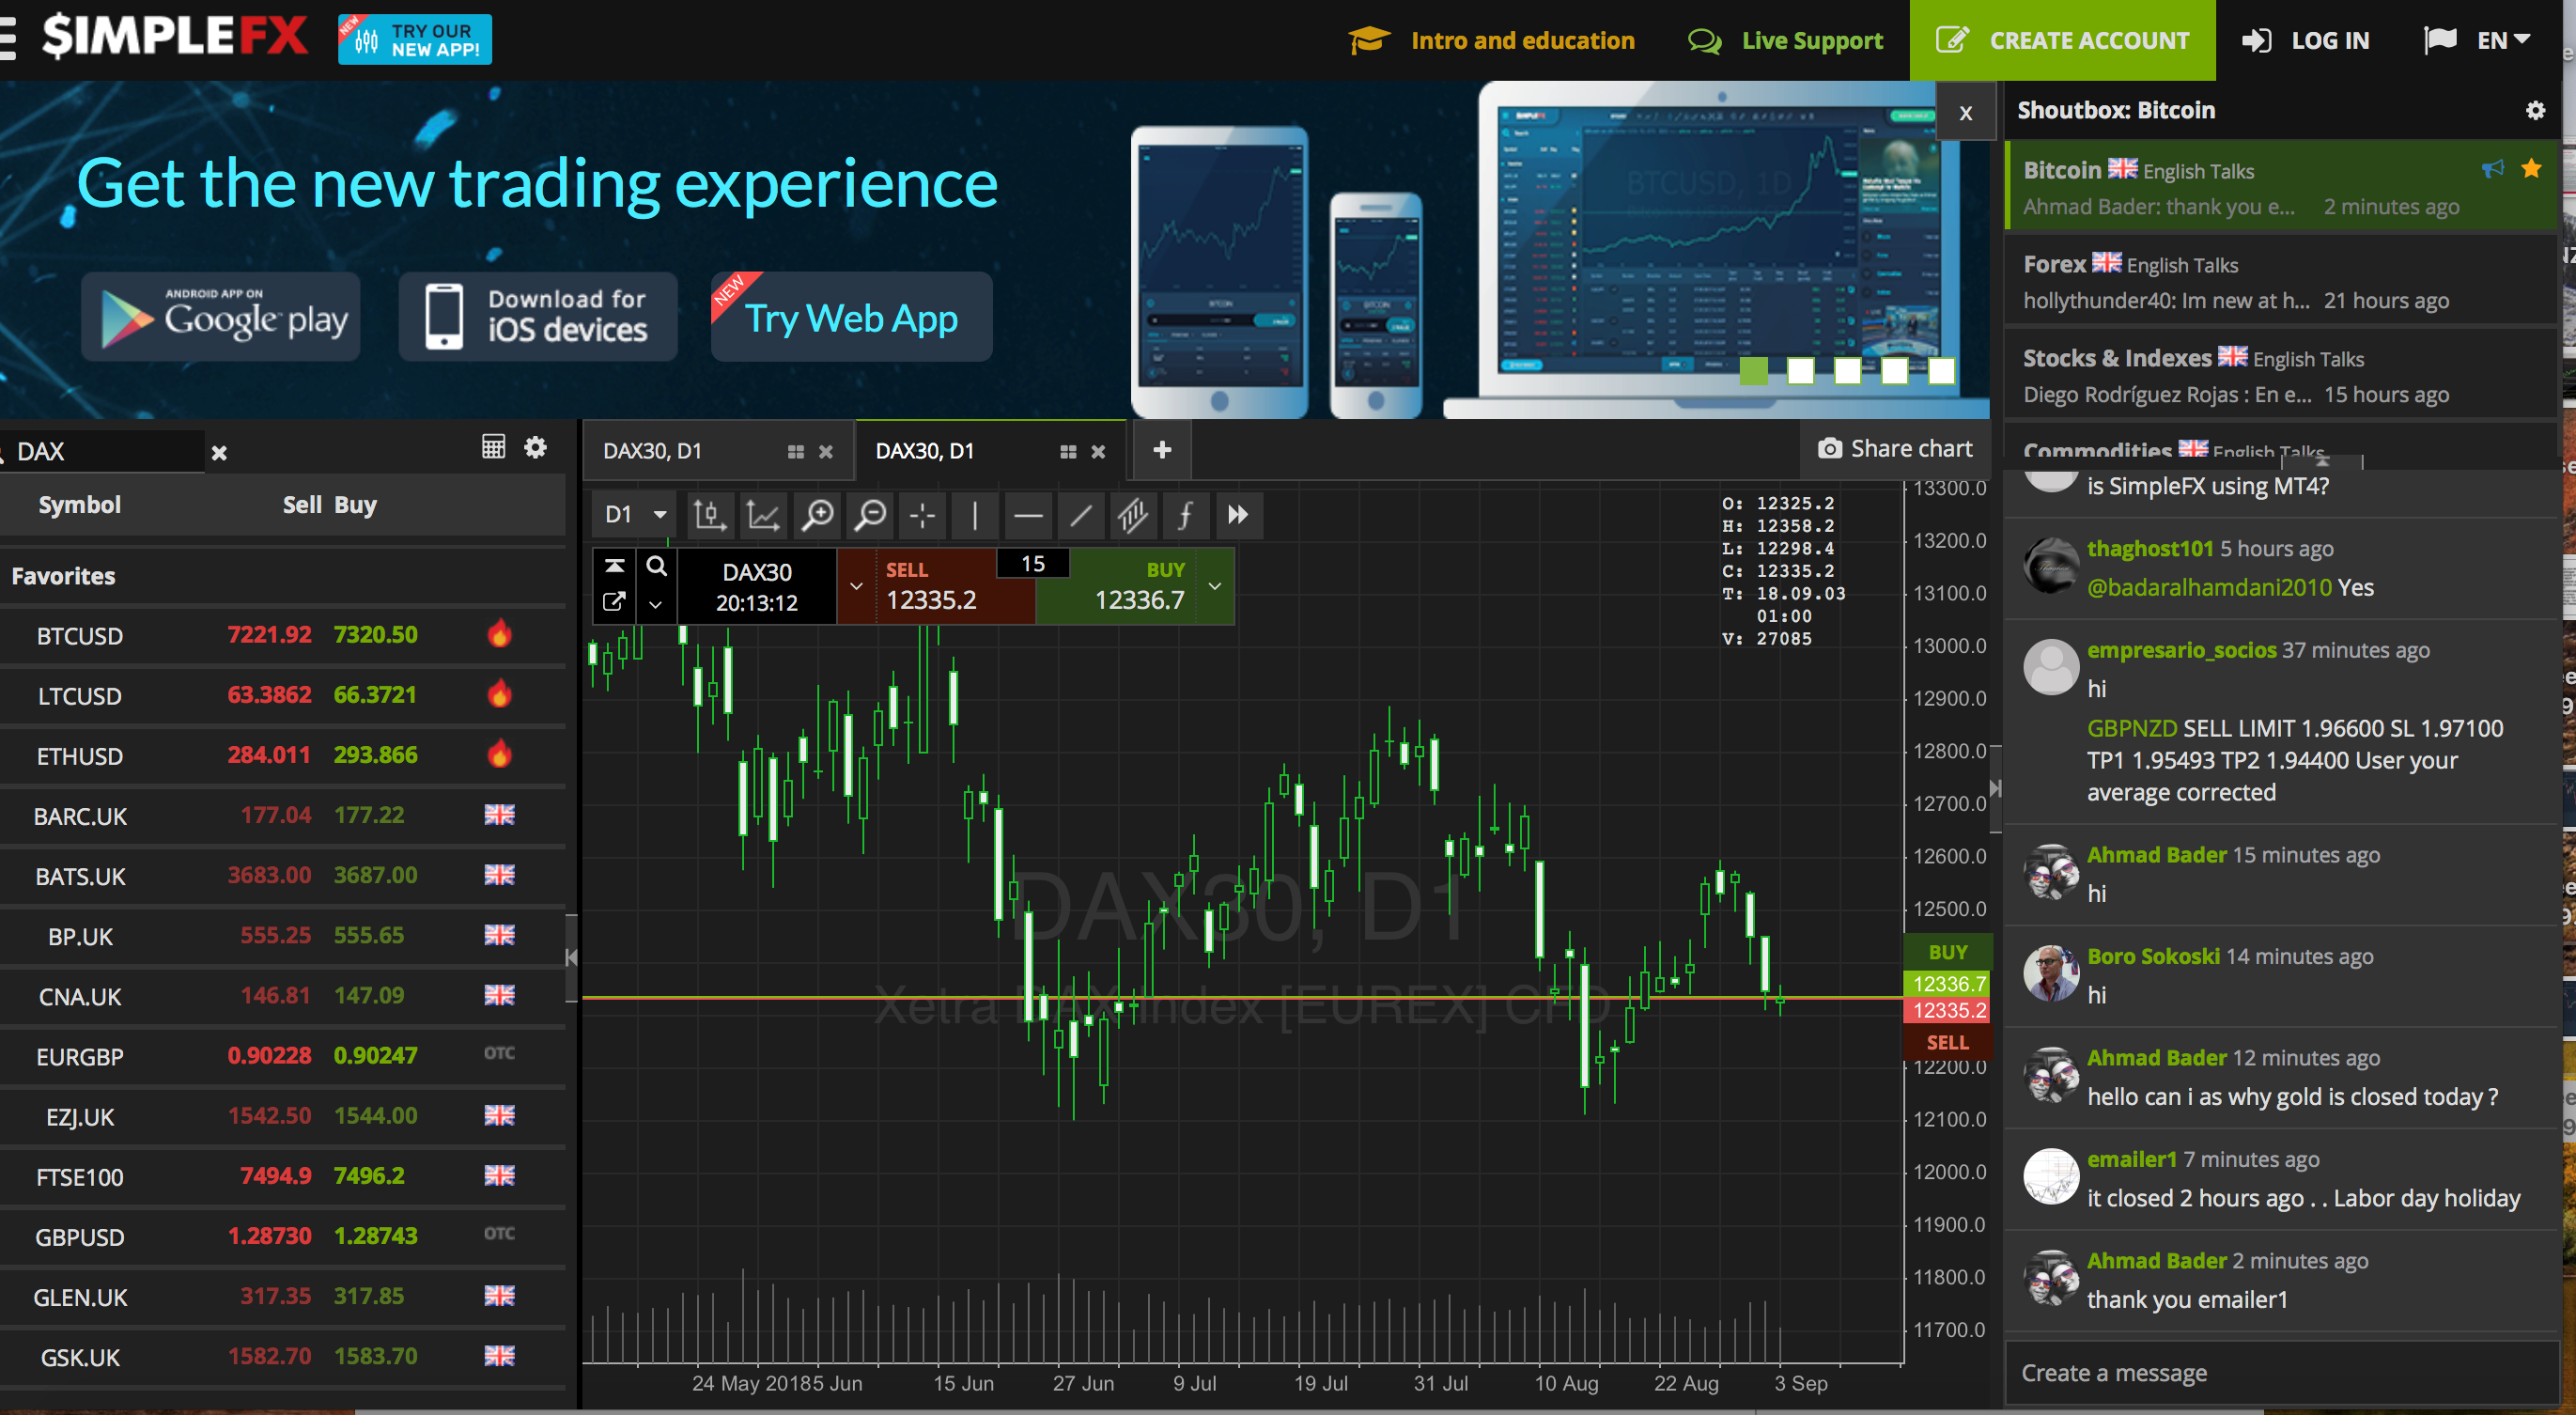Open layout grid of first DAX30 tab
2576x1415 pixels.
(x=796, y=452)
